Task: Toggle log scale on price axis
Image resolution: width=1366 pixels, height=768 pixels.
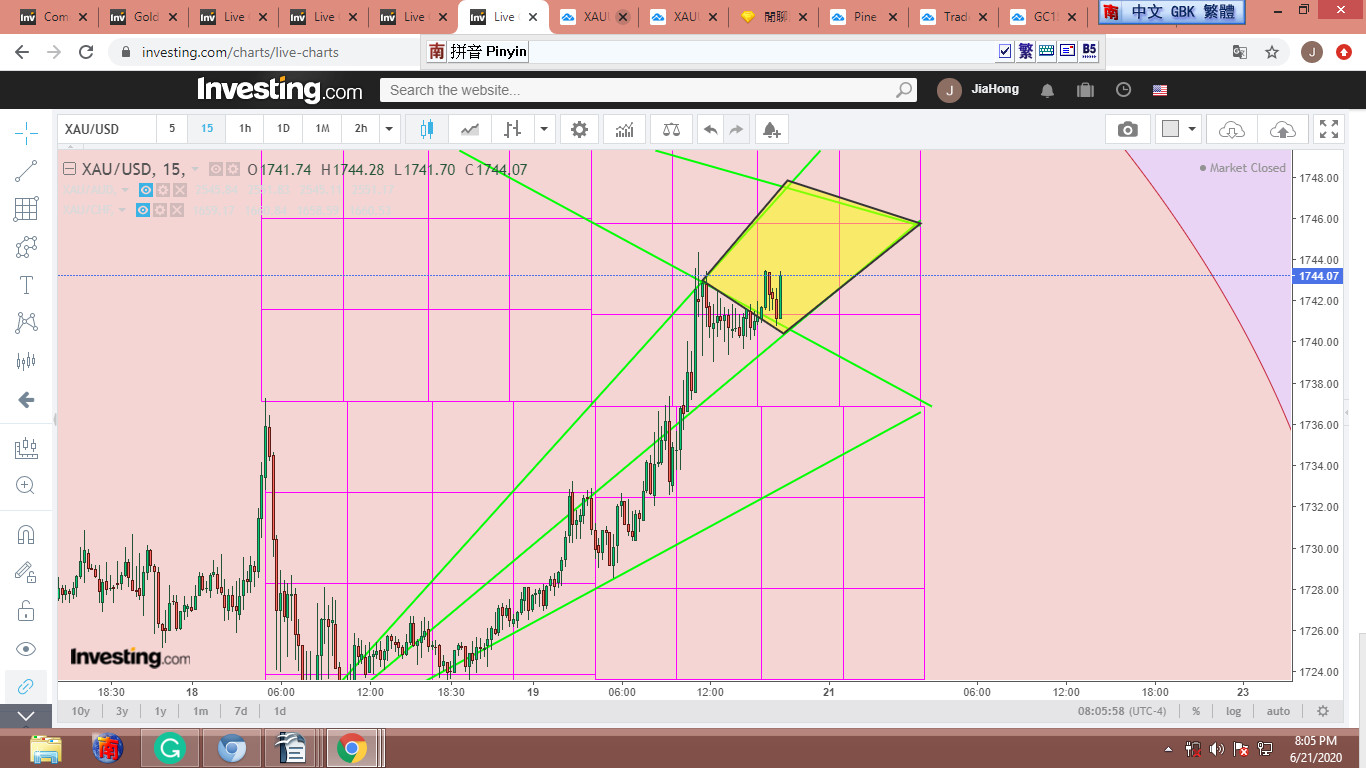Action: coord(1234,711)
